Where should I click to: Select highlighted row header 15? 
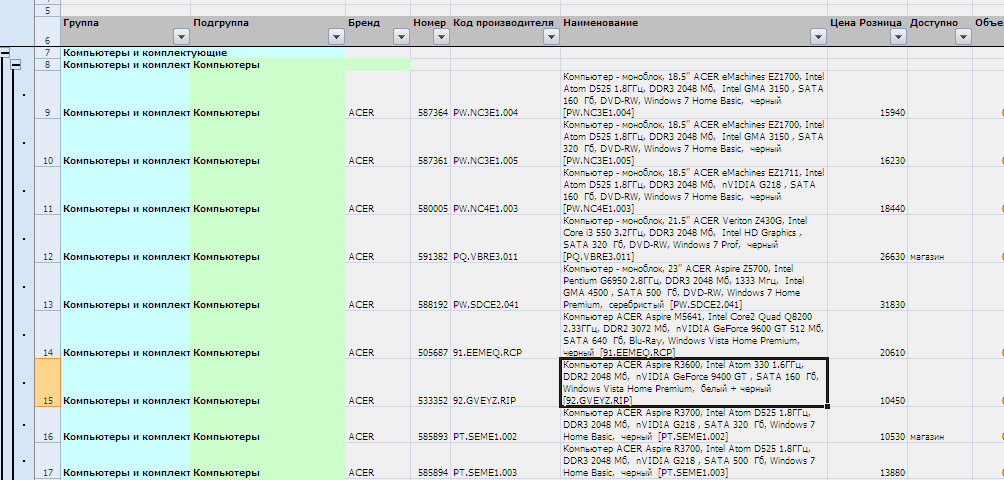click(46, 383)
